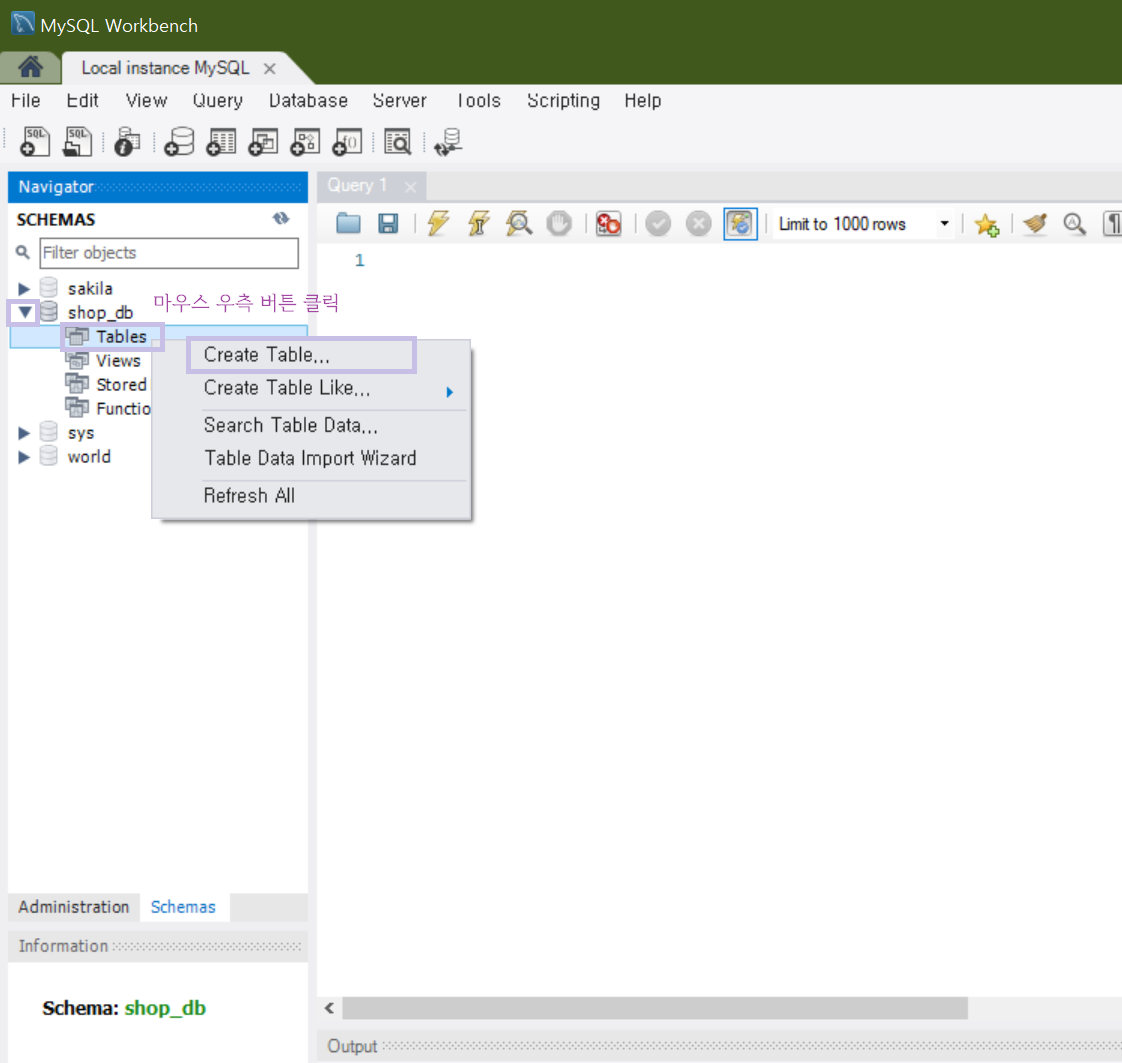Collapse the shop_db schema
The height and width of the screenshot is (1063, 1122).
pyautogui.click(x=24, y=312)
